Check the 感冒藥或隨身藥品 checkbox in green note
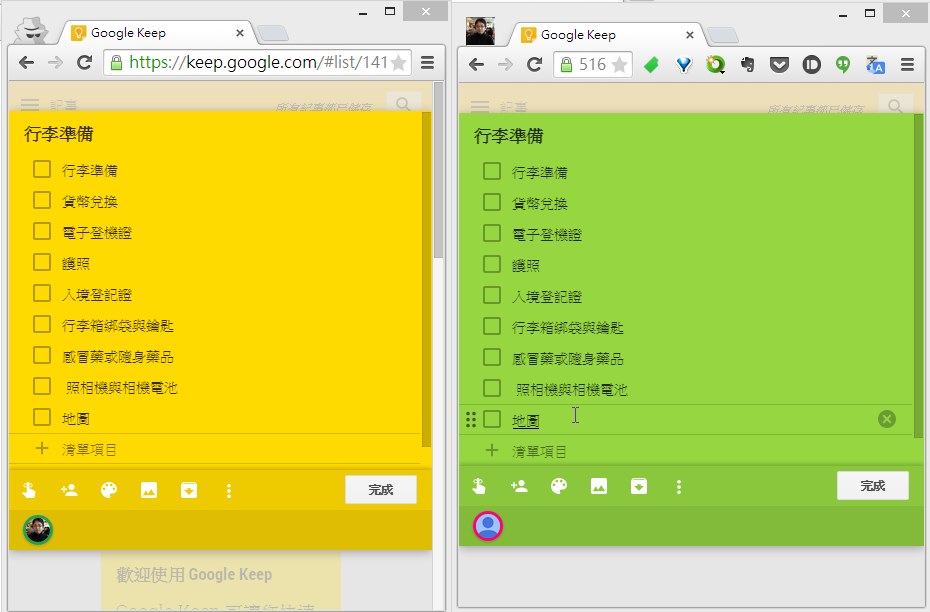930x612 pixels. (x=492, y=357)
